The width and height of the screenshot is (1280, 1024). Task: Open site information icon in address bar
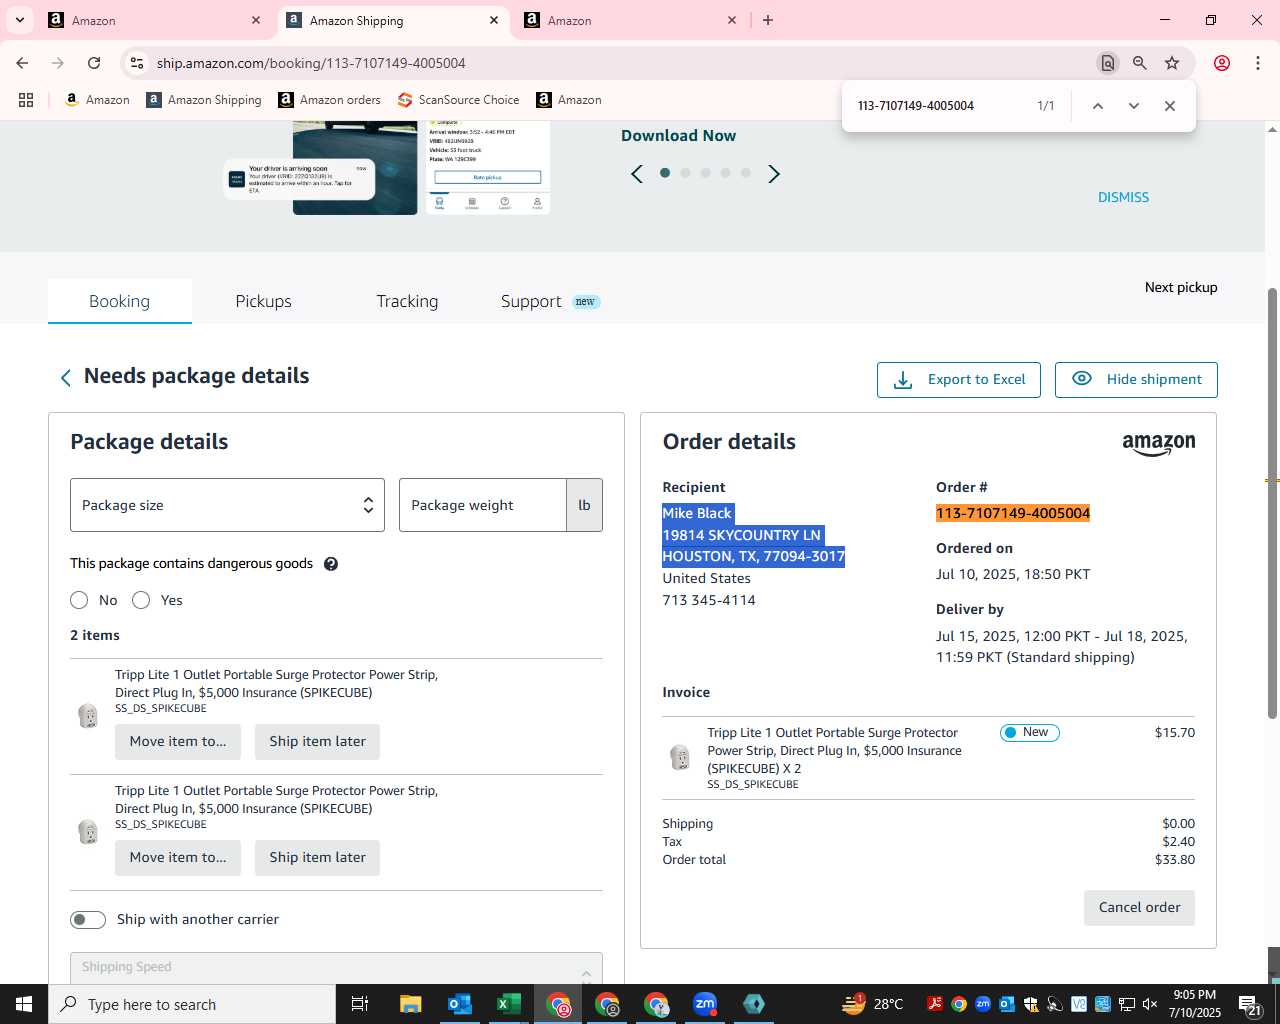coord(137,63)
